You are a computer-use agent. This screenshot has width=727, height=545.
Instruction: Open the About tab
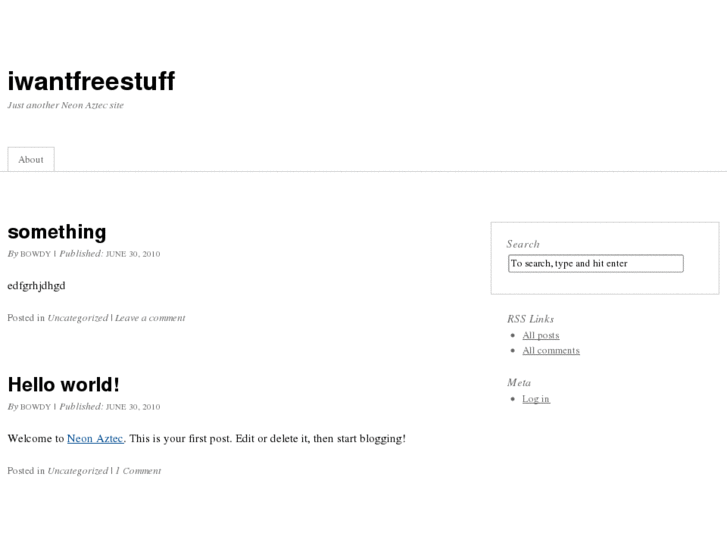click(31, 159)
